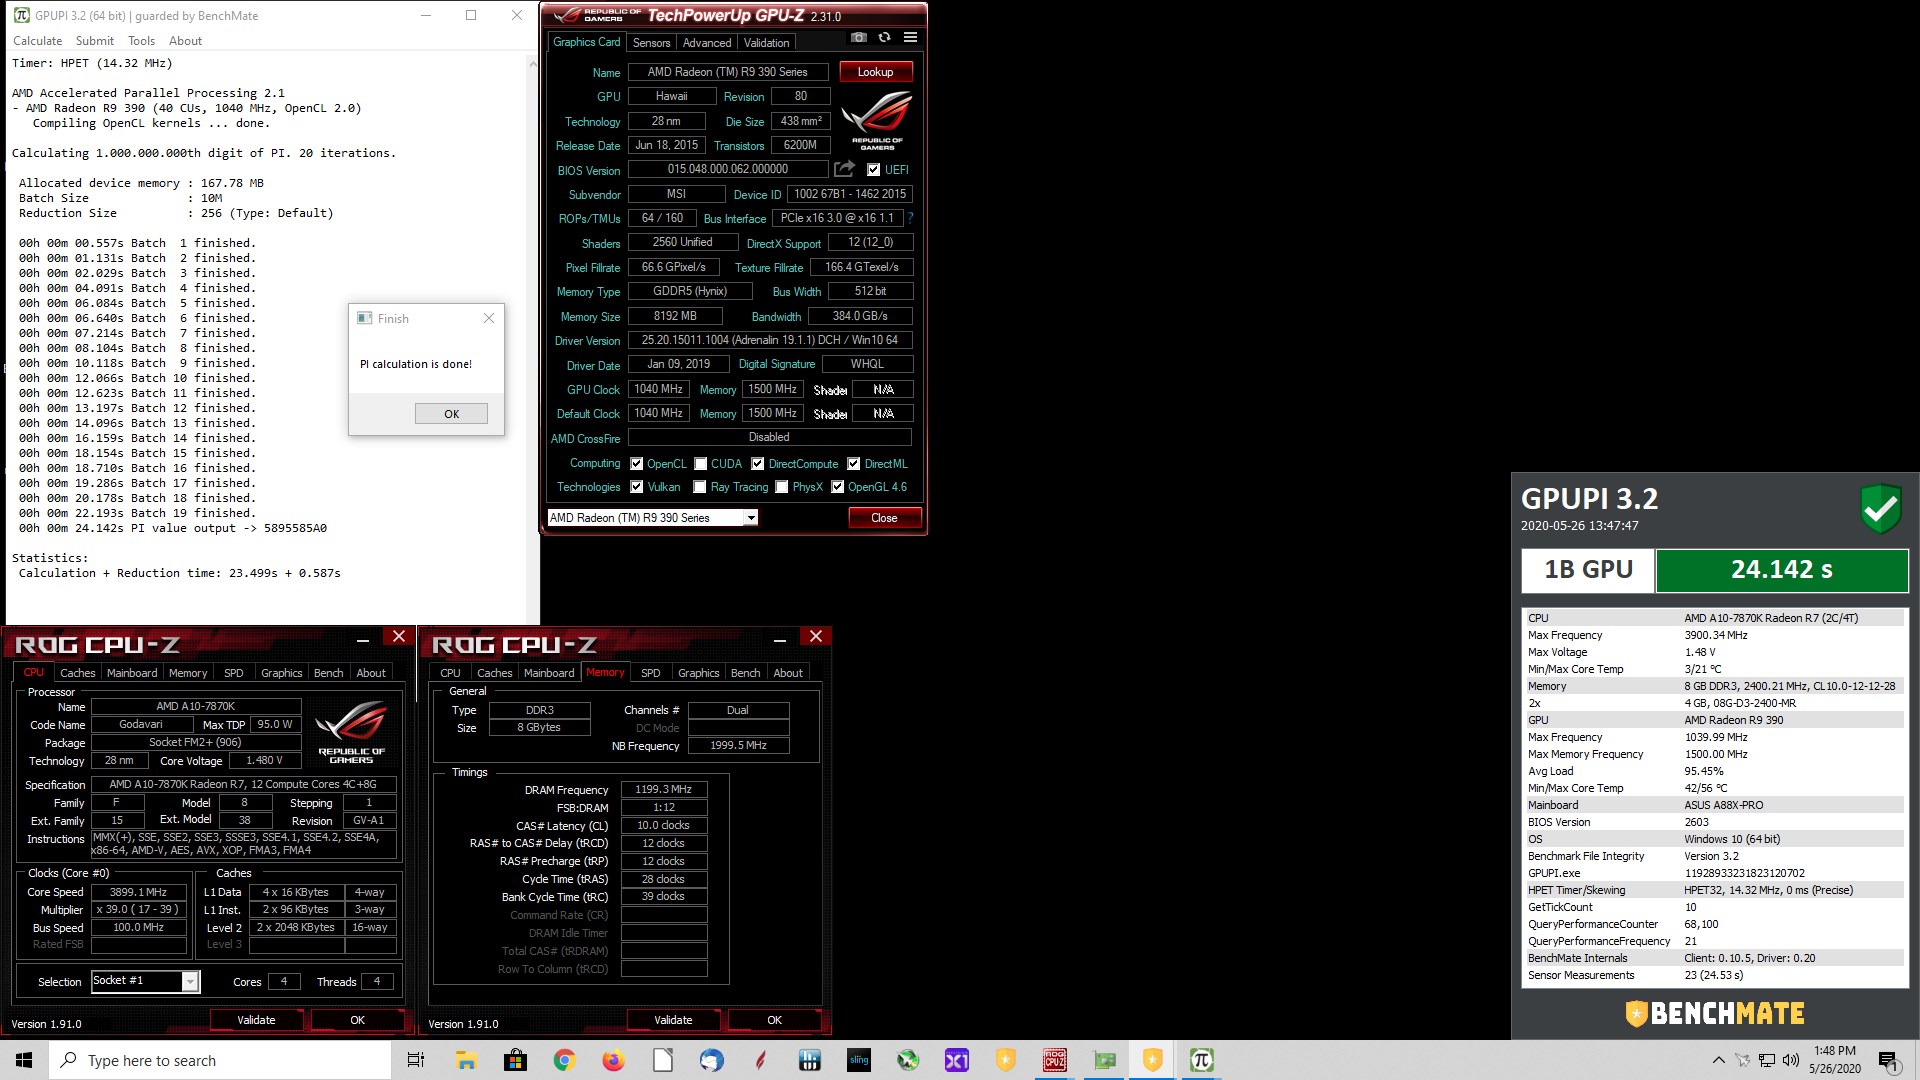Open LibreOffice blank document taskbar icon
The width and height of the screenshot is (1920, 1080).
click(662, 1060)
